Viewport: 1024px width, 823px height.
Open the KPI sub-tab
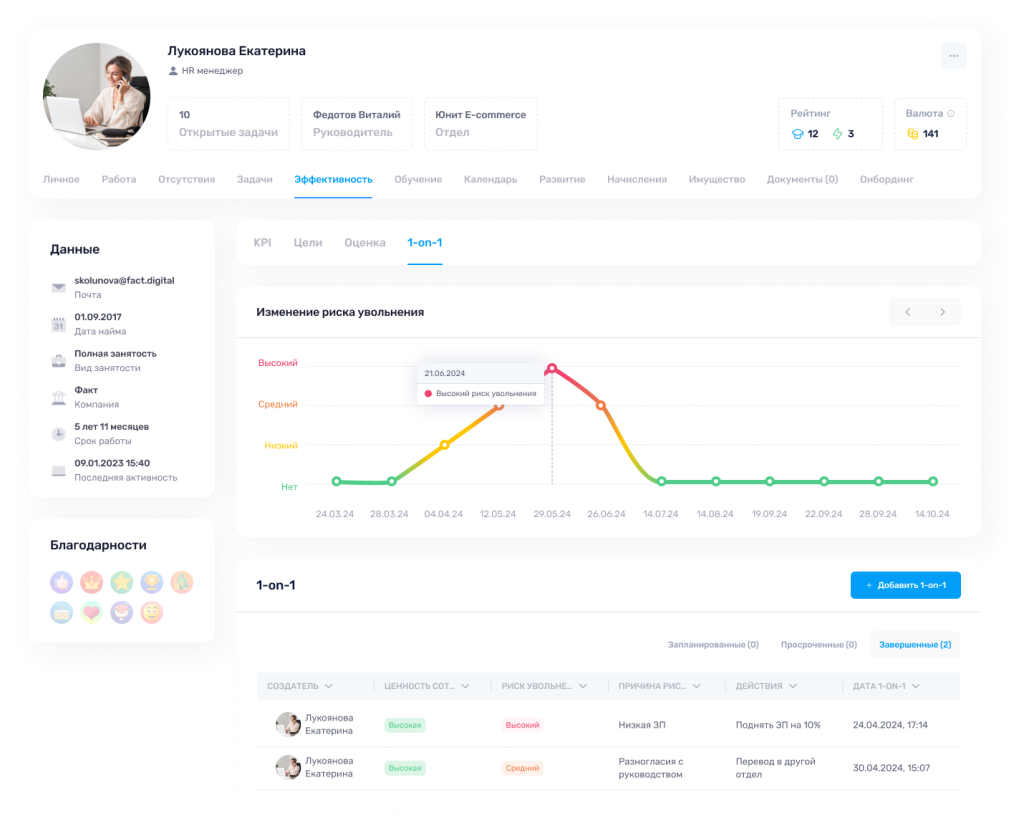point(262,243)
